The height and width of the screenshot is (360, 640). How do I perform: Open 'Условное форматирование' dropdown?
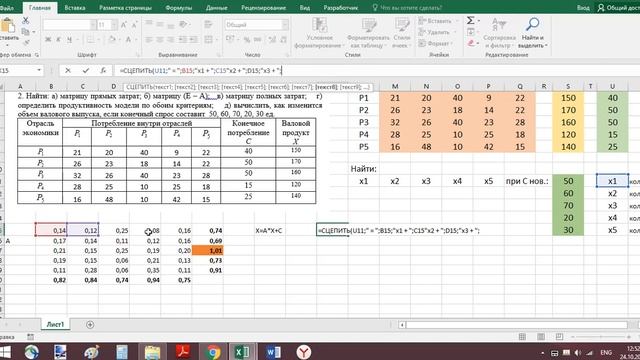pos(320,33)
